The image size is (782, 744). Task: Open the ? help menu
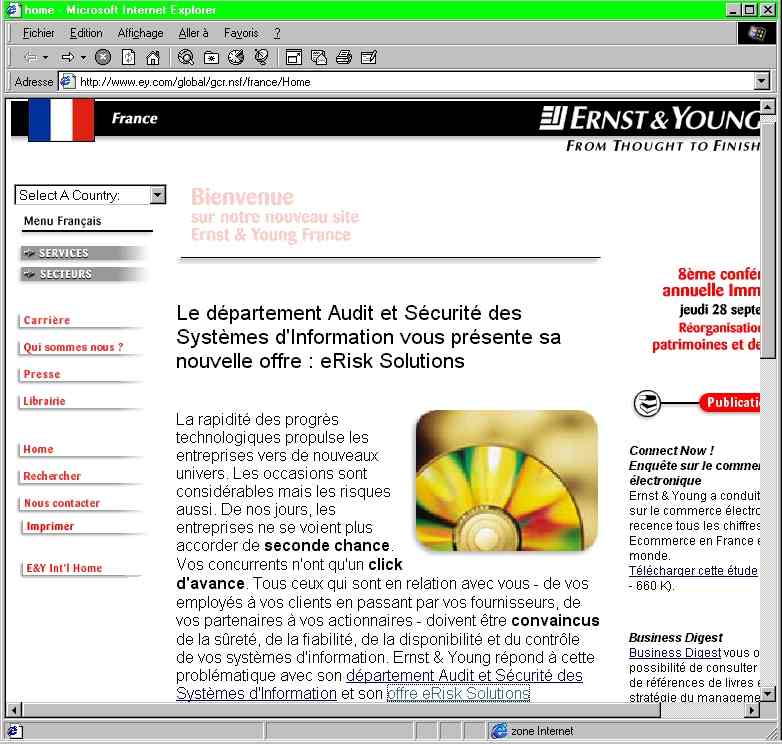277,33
